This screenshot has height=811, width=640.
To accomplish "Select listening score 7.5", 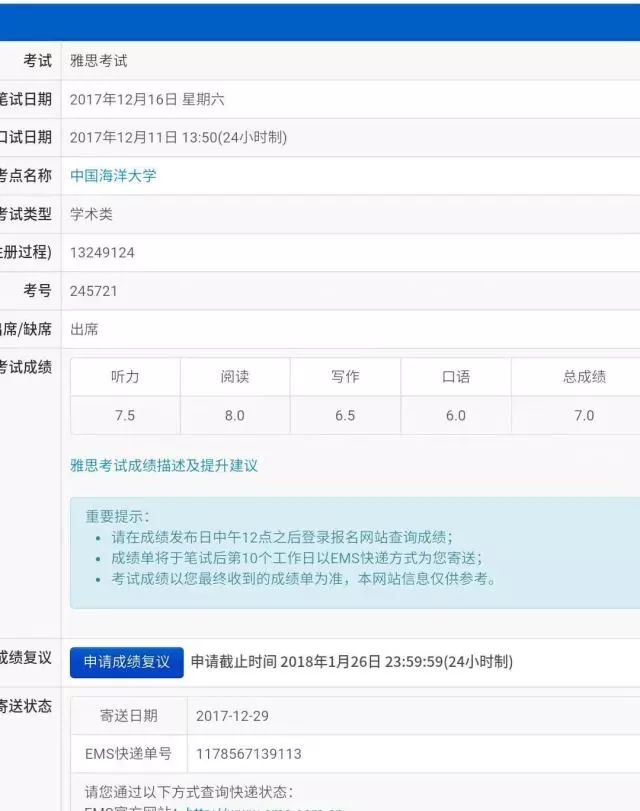I will click(125, 415).
